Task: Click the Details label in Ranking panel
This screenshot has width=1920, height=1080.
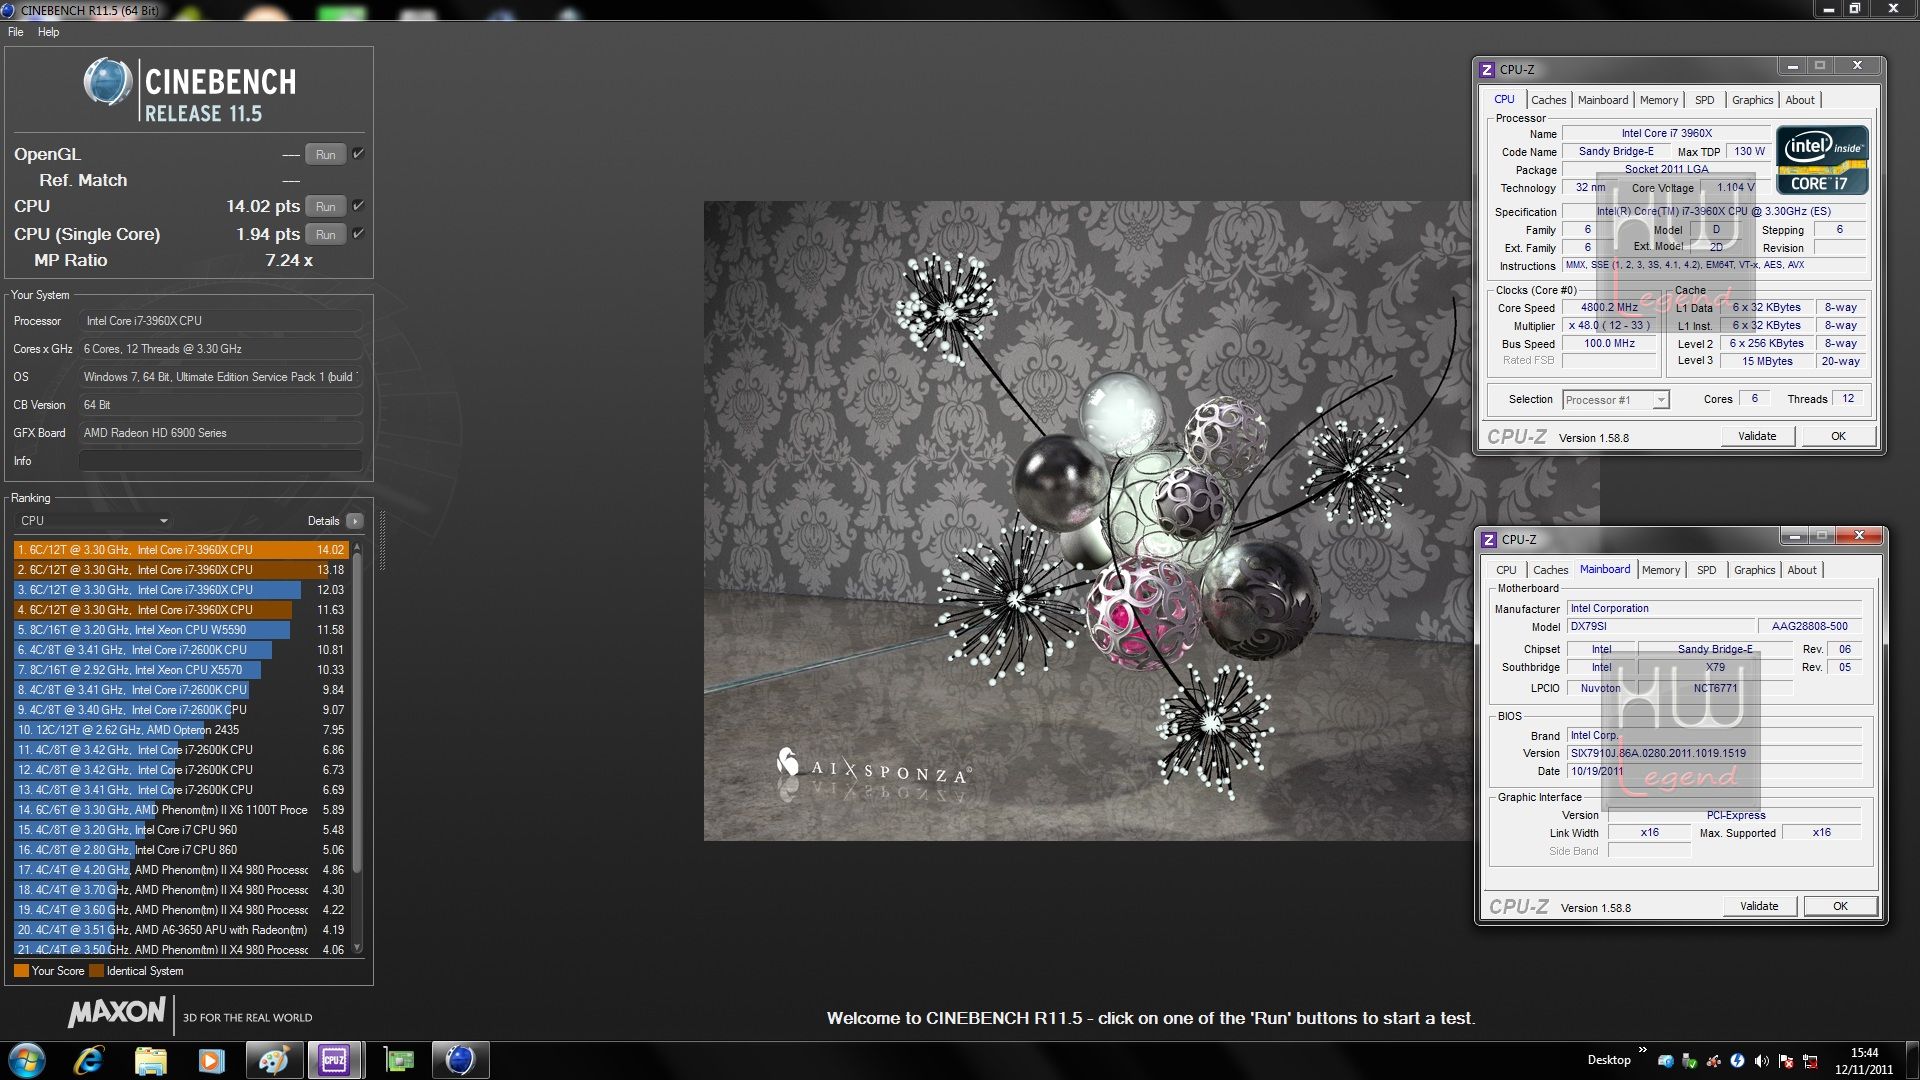Action: (x=323, y=521)
